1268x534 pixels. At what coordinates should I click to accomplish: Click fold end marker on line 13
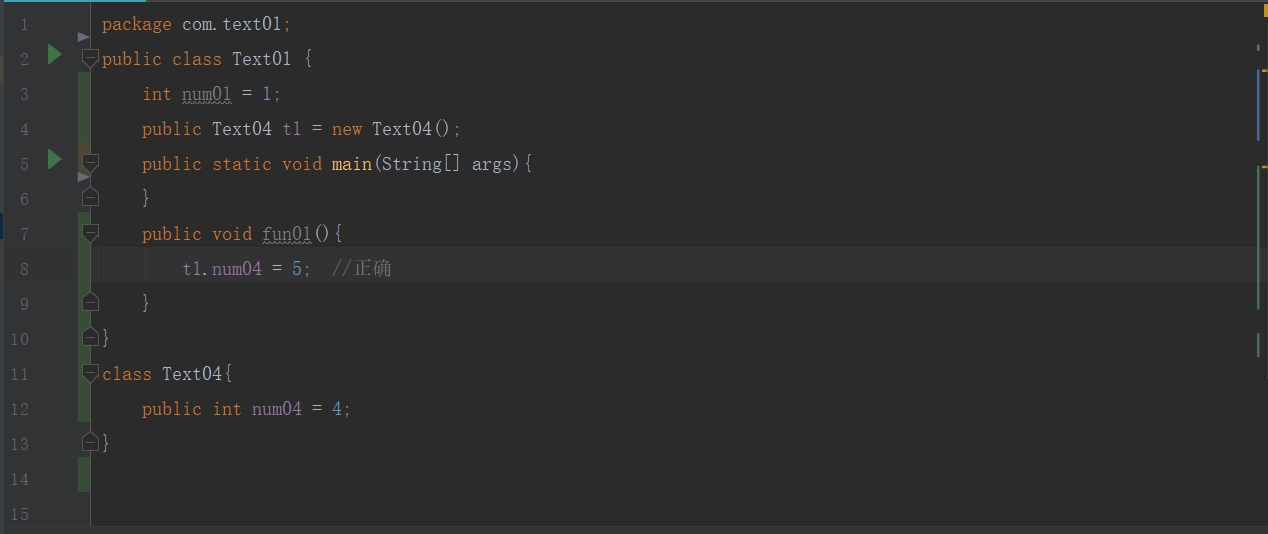90,441
